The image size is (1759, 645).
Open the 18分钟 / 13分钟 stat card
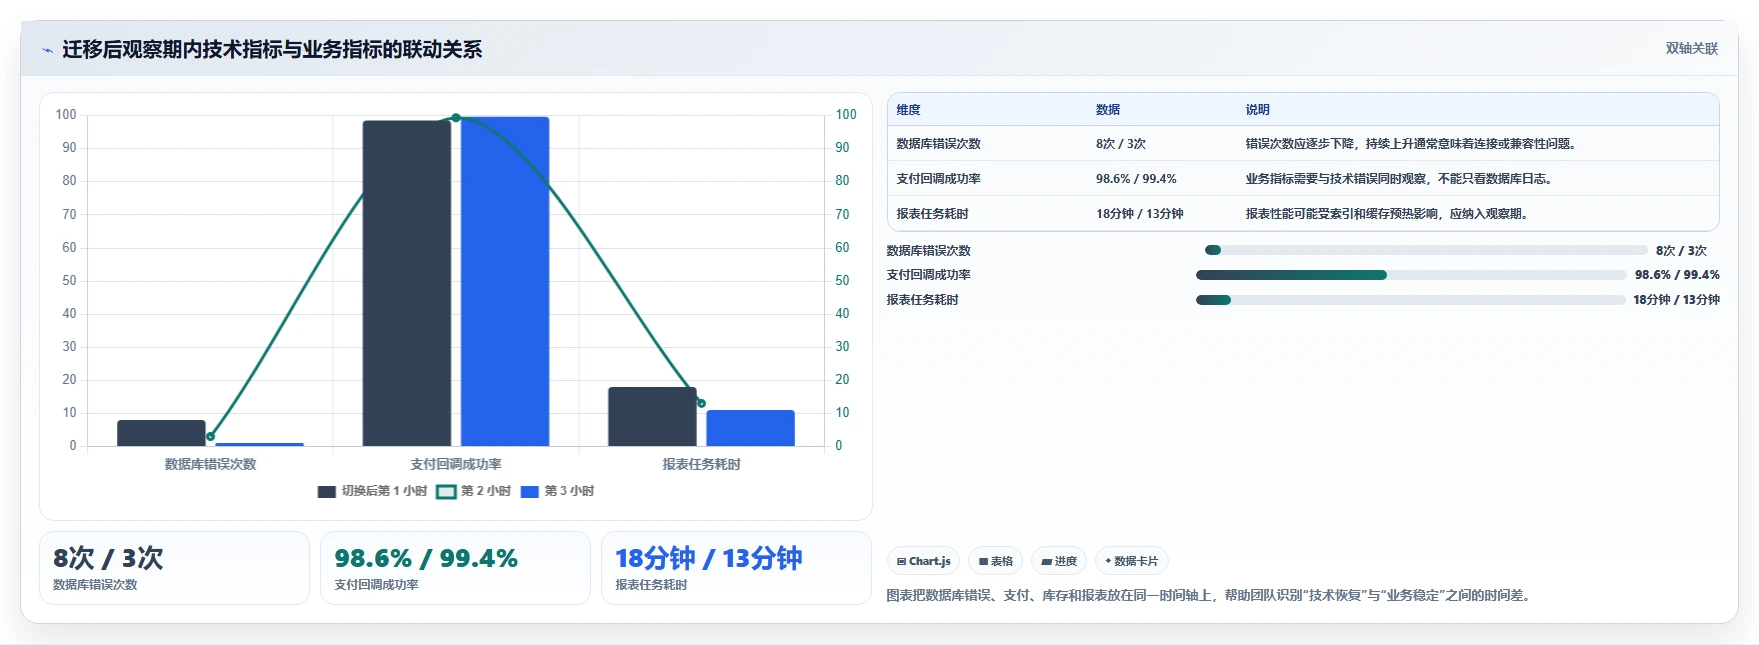(736, 568)
